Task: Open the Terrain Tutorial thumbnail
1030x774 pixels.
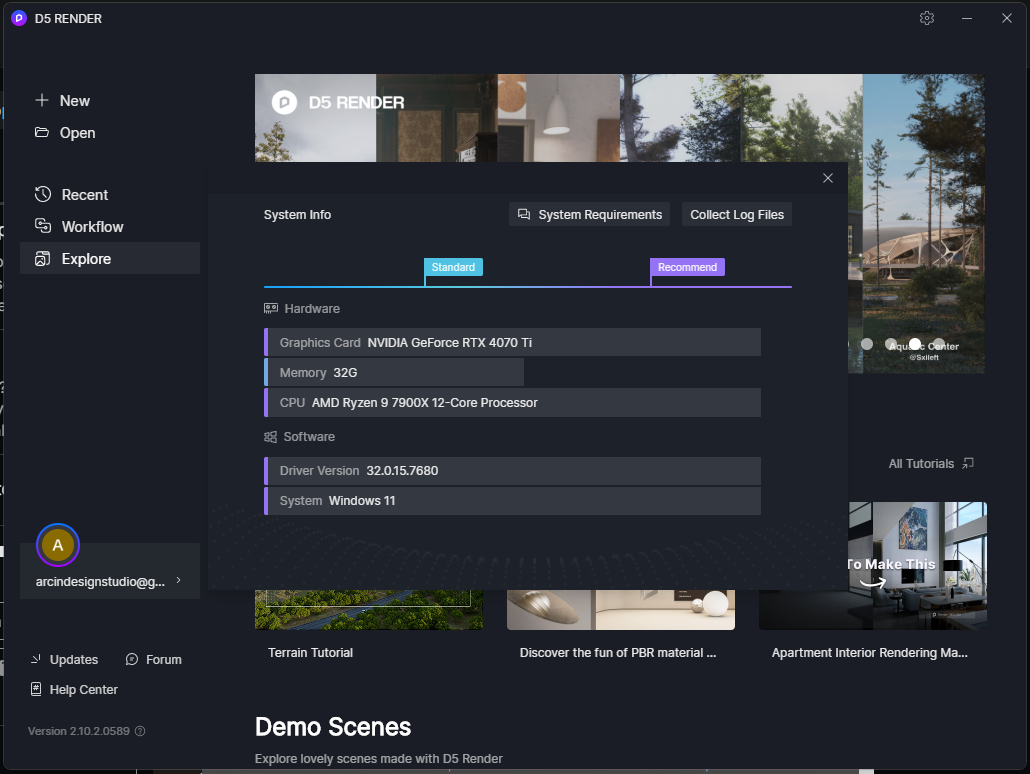Action: (369, 610)
